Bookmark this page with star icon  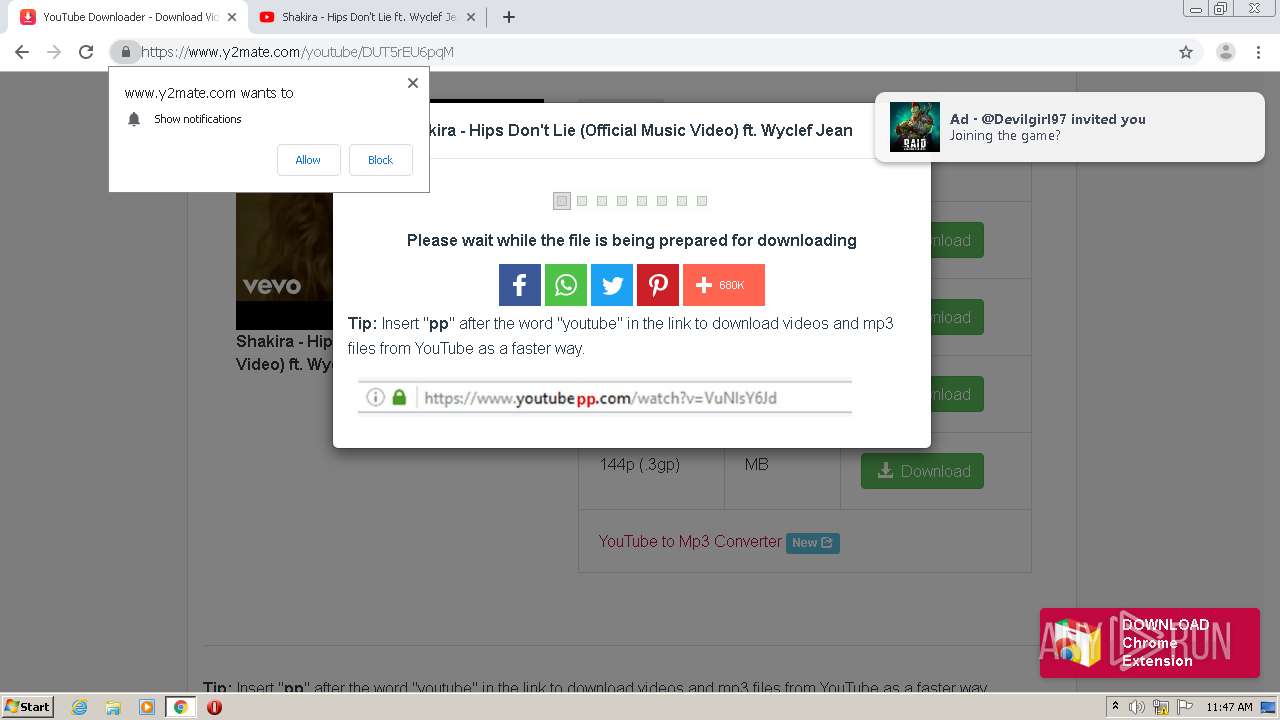pos(1186,52)
